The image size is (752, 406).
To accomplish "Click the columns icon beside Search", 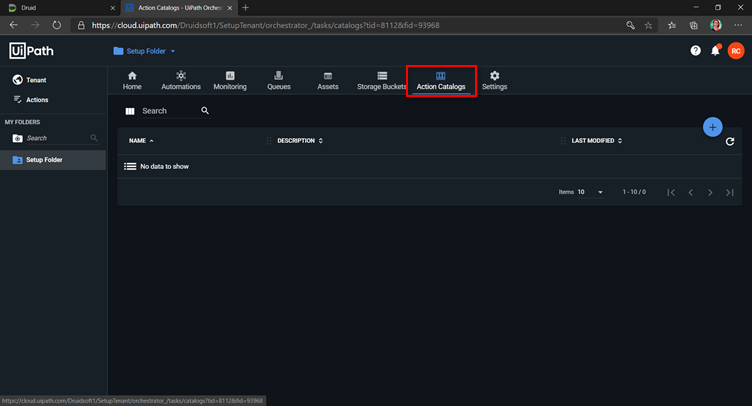I will click(130, 111).
